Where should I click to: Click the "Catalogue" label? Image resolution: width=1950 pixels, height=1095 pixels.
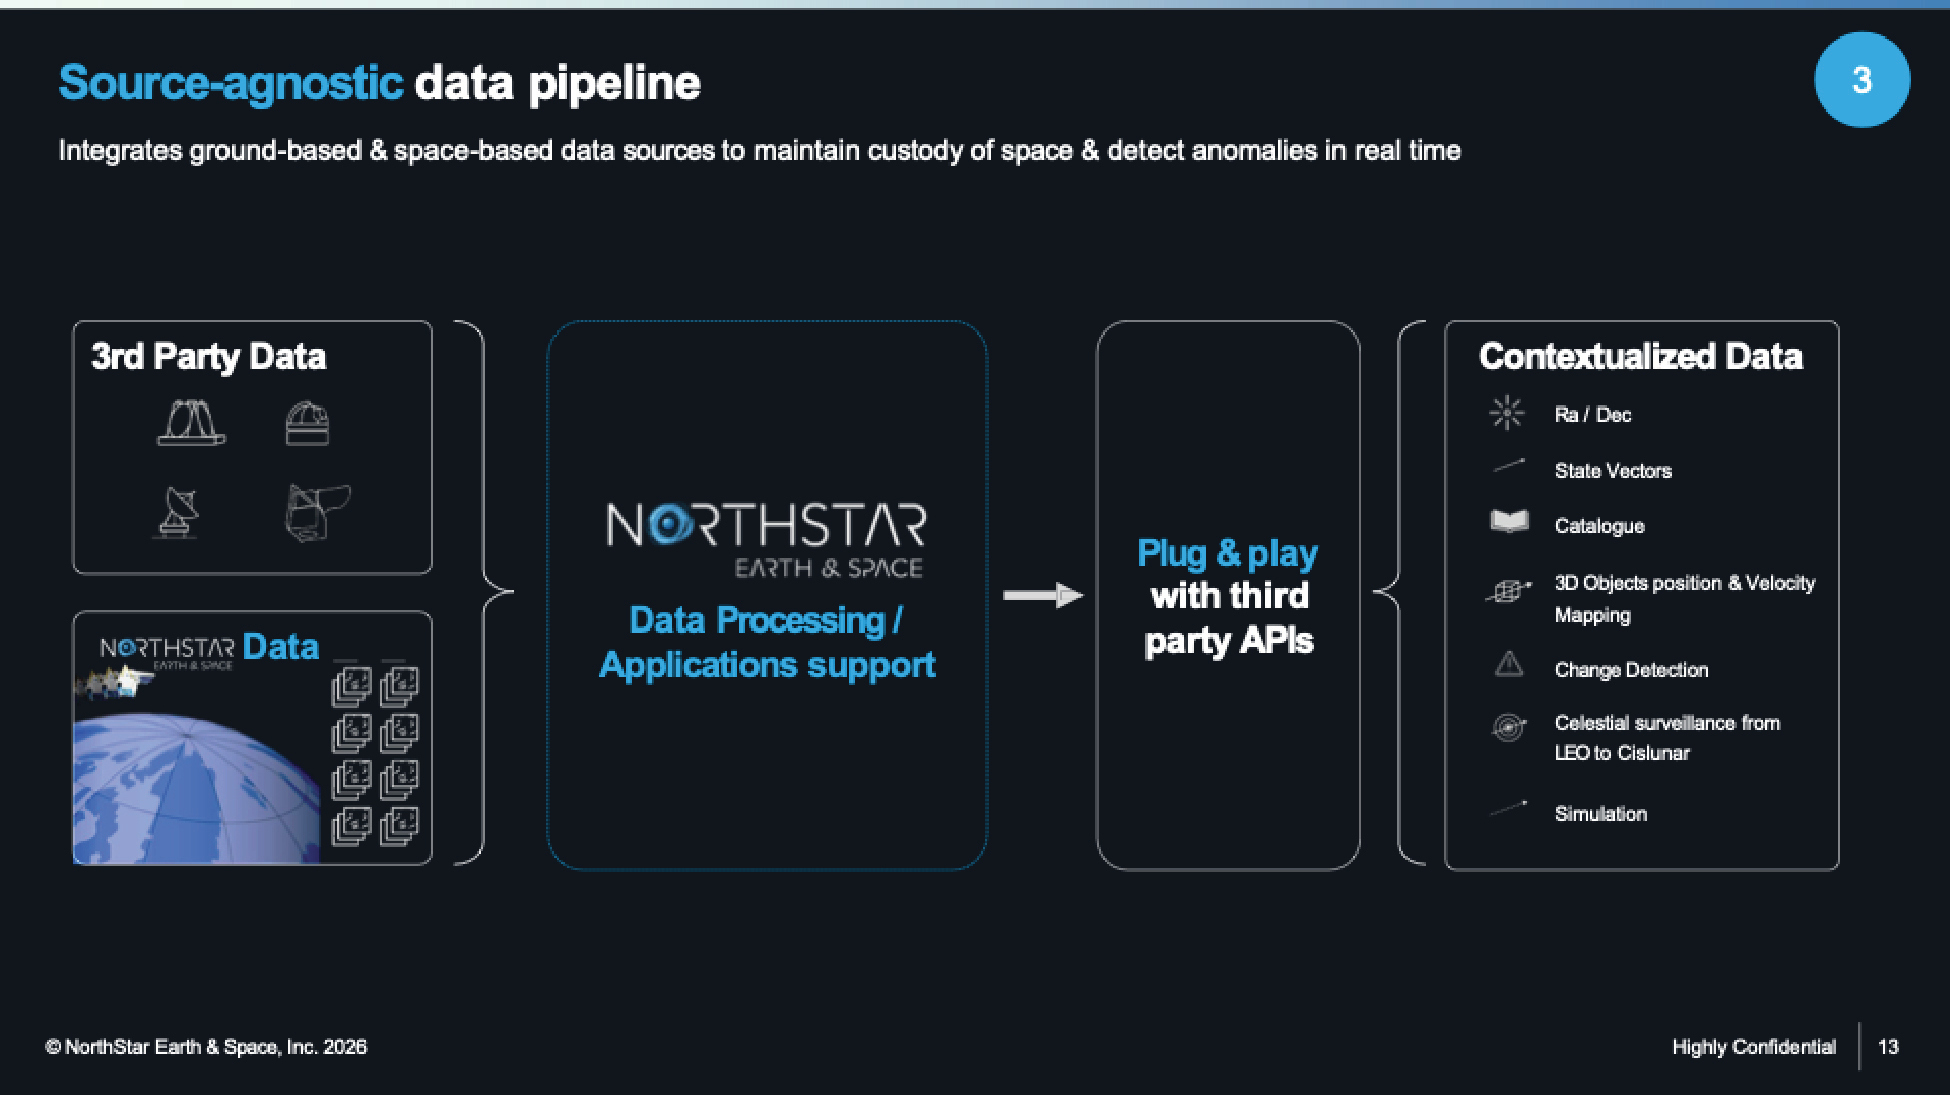tap(1599, 526)
